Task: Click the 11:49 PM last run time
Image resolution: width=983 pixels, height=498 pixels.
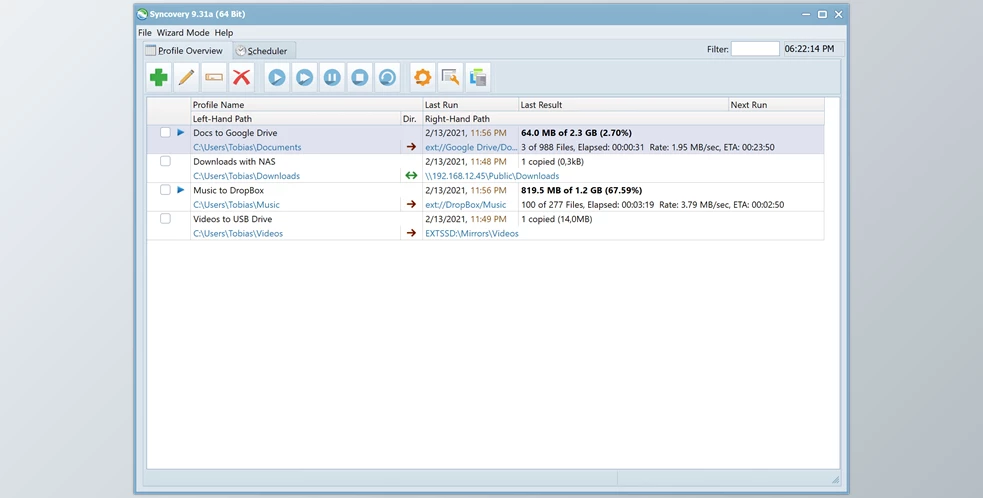Action: [x=489, y=219]
